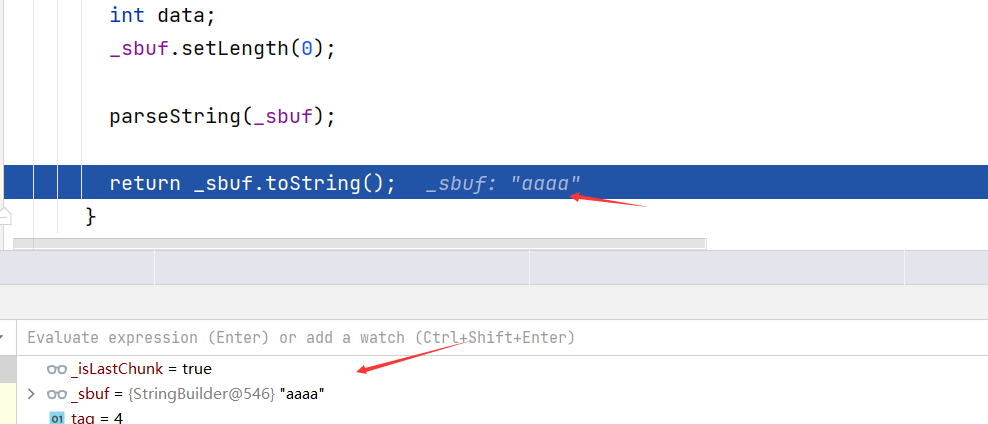Click the int keyword in data declaration
The height and width of the screenshot is (424, 988).
point(127,15)
